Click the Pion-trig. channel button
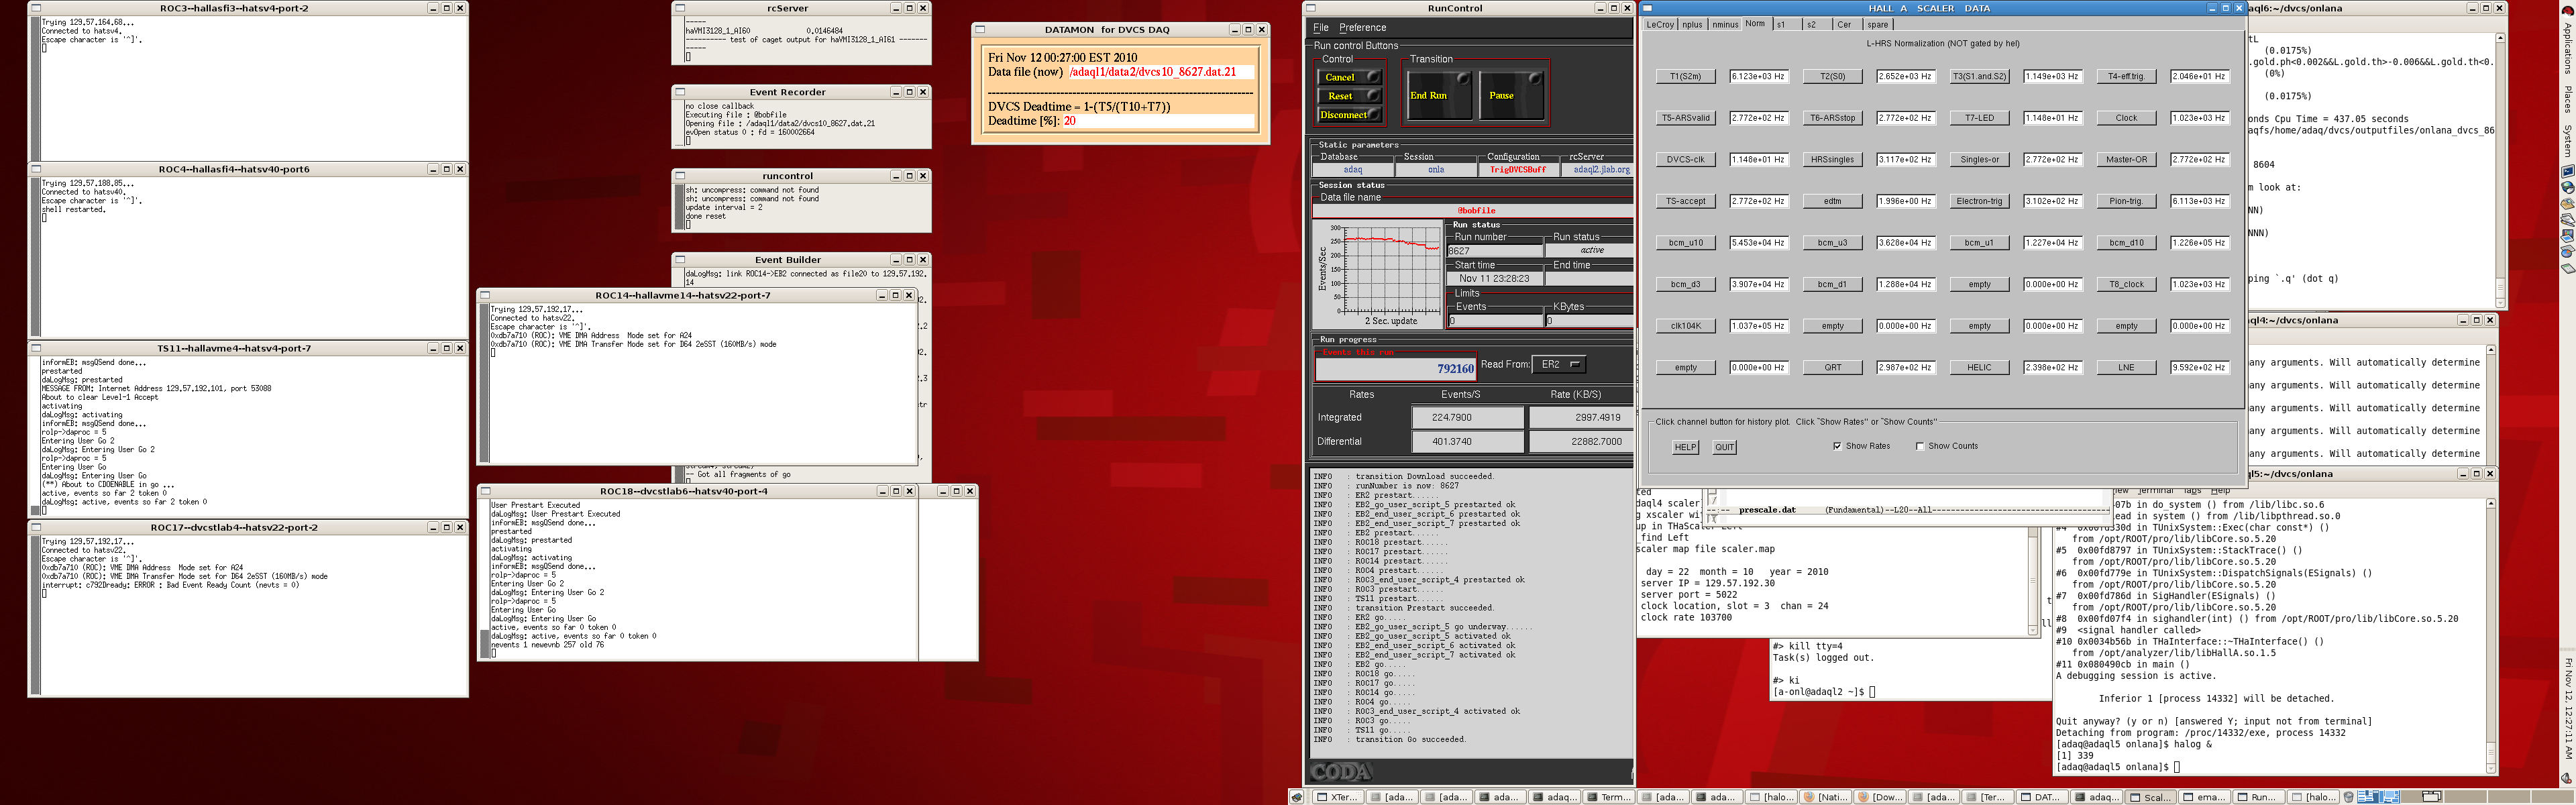The image size is (2576, 805). (2126, 201)
